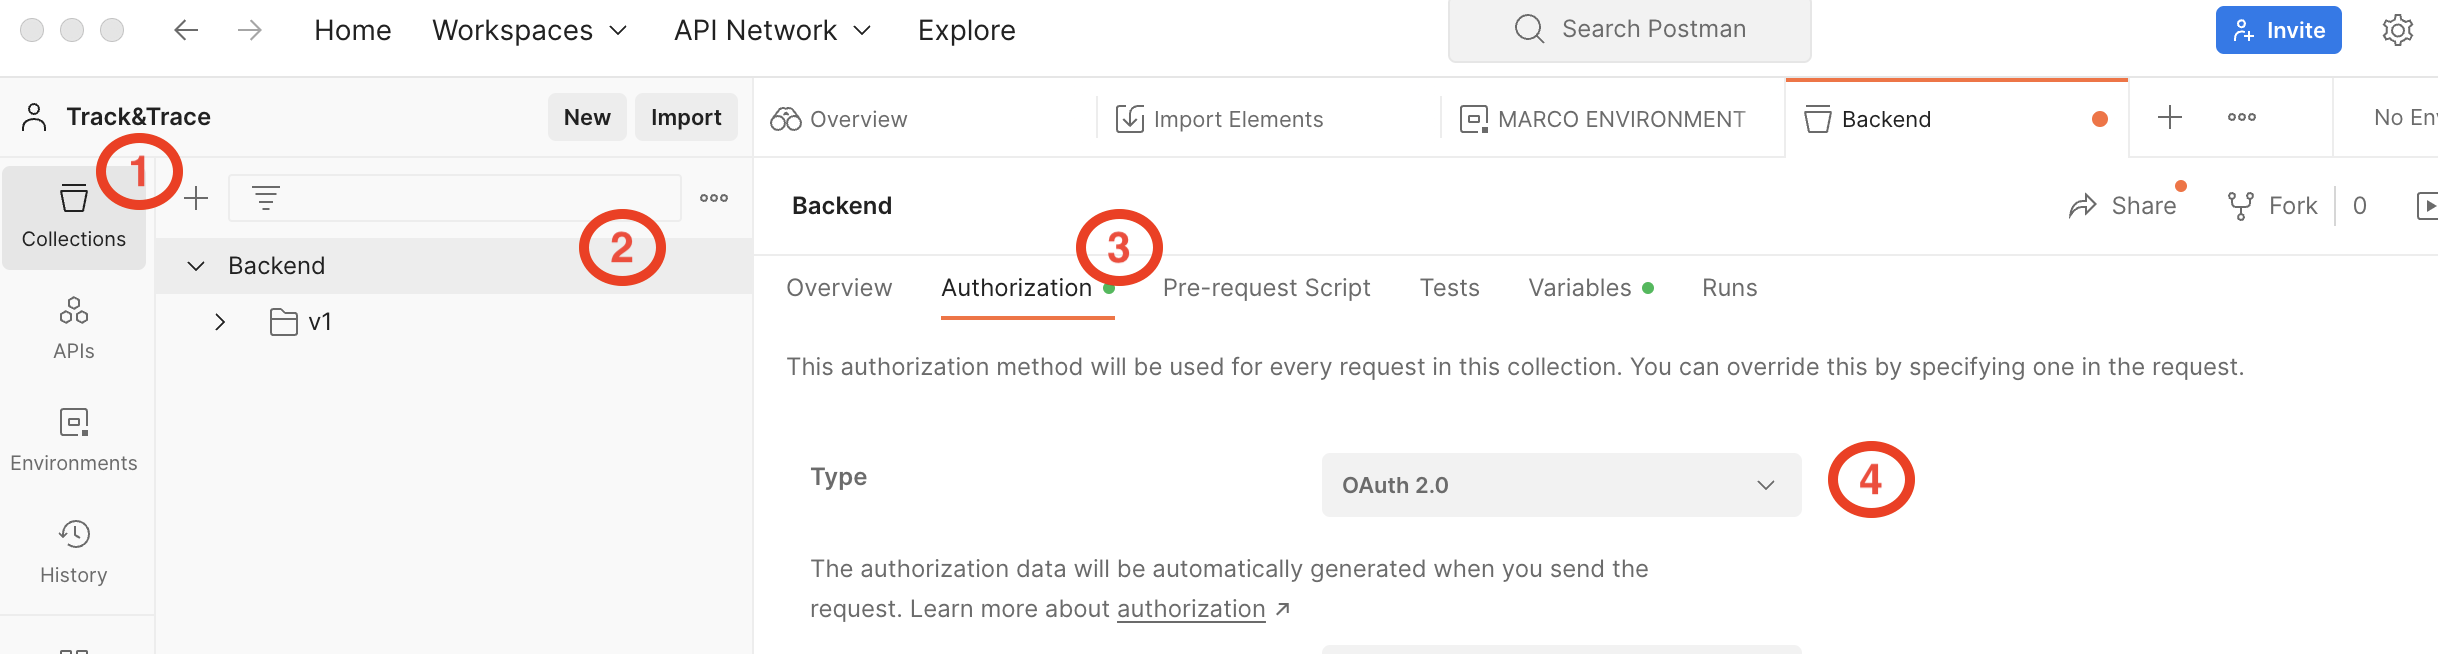Collapse the Backend collection chevron
The width and height of the screenshot is (2438, 654).
196,266
